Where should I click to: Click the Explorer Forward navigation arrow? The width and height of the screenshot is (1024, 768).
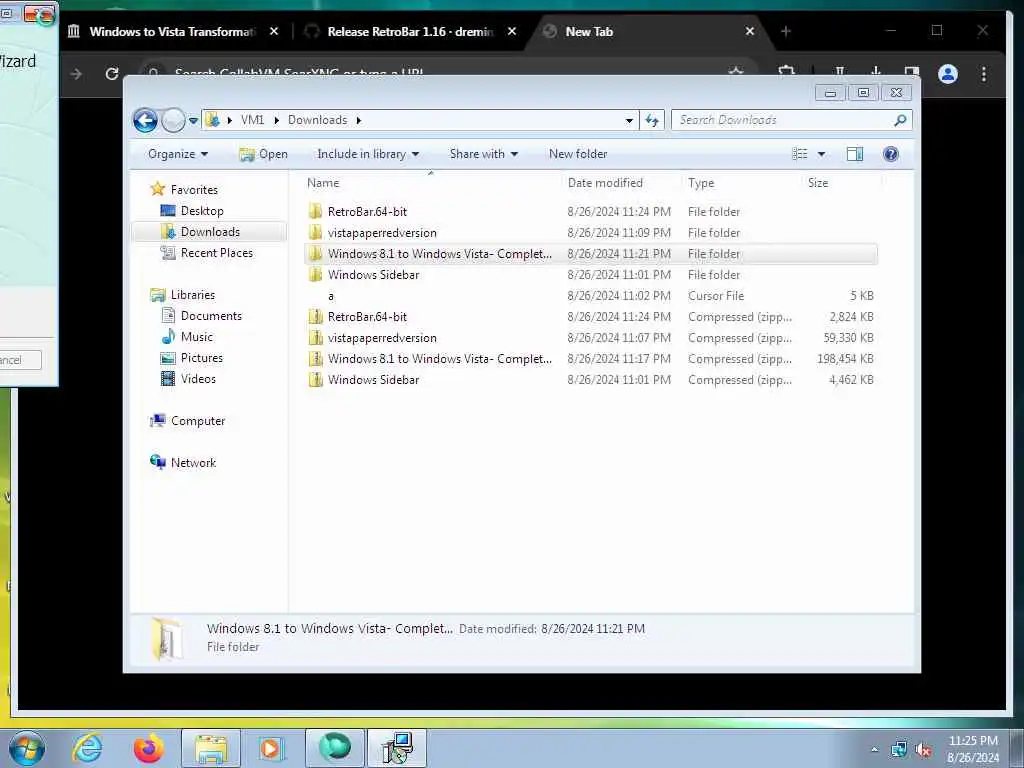click(173, 120)
